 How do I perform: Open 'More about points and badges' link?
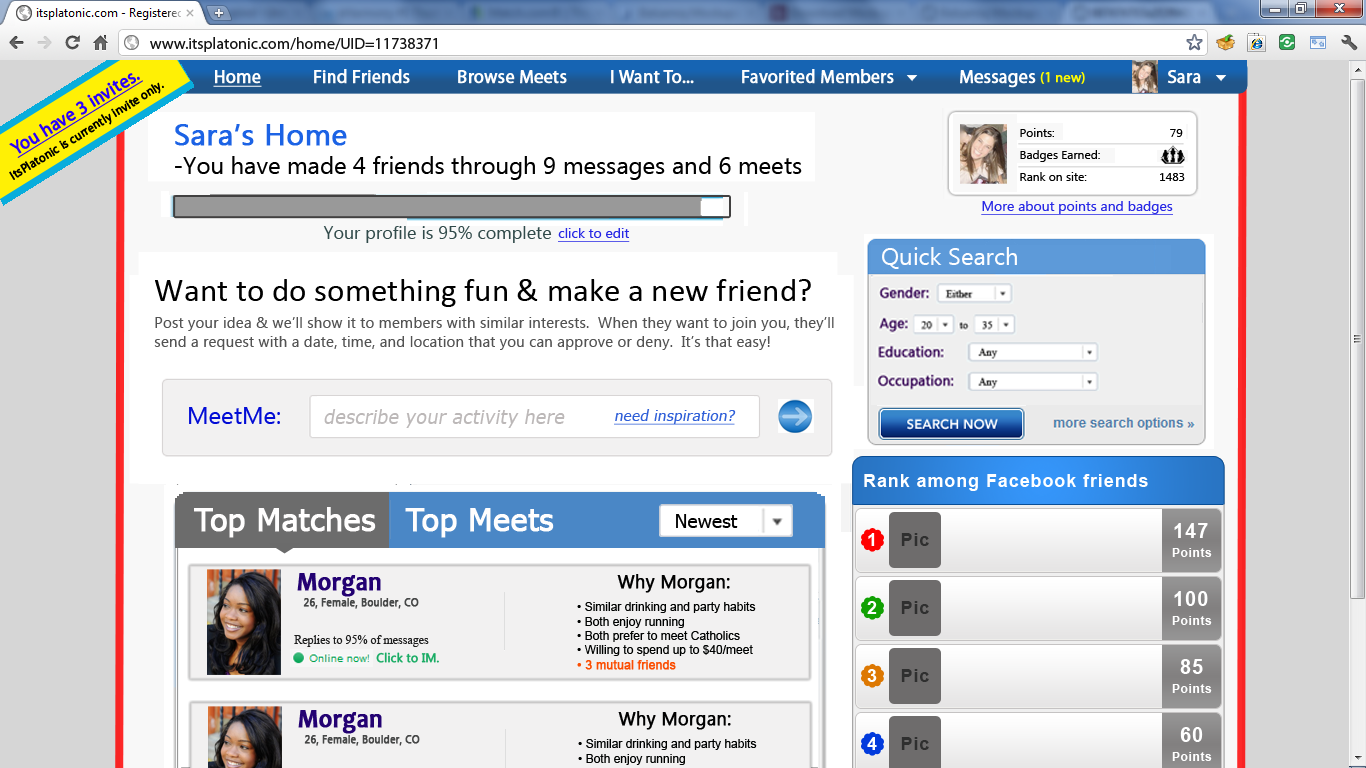pyautogui.click(x=1077, y=206)
